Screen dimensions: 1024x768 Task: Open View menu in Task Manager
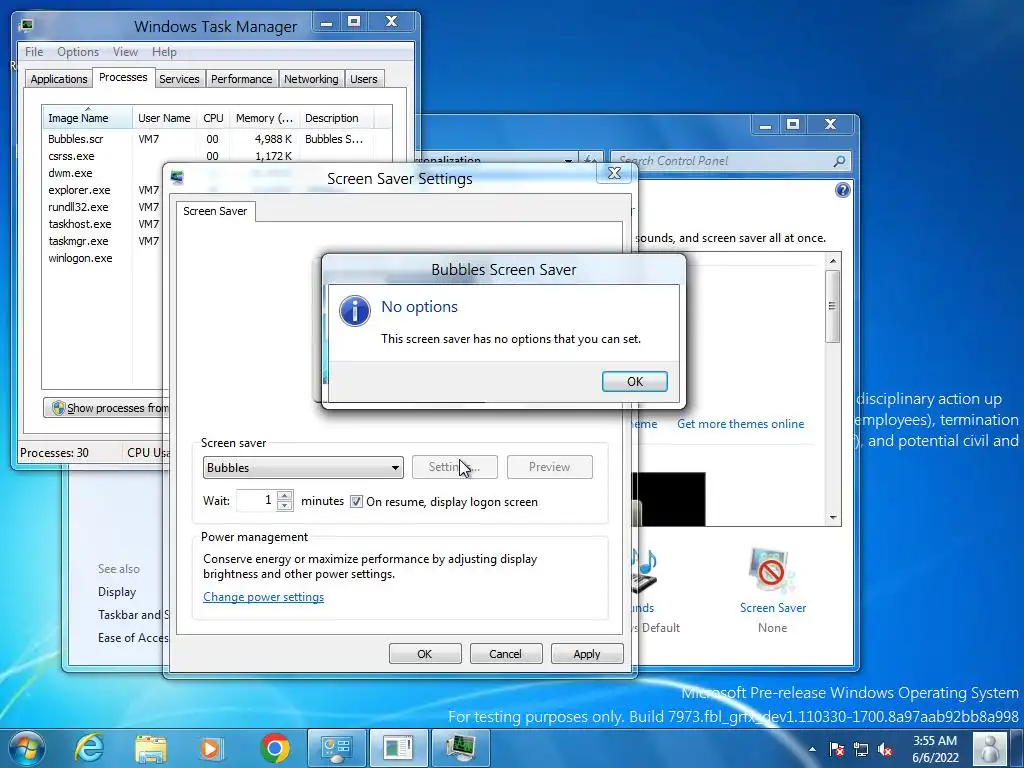click(x=125, y=52)
